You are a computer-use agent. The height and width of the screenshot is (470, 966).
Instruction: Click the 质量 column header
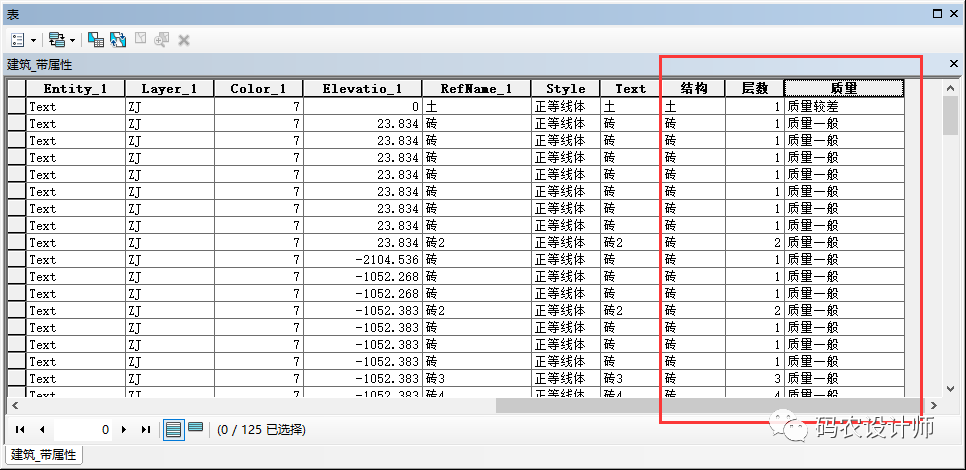point(843,88)
